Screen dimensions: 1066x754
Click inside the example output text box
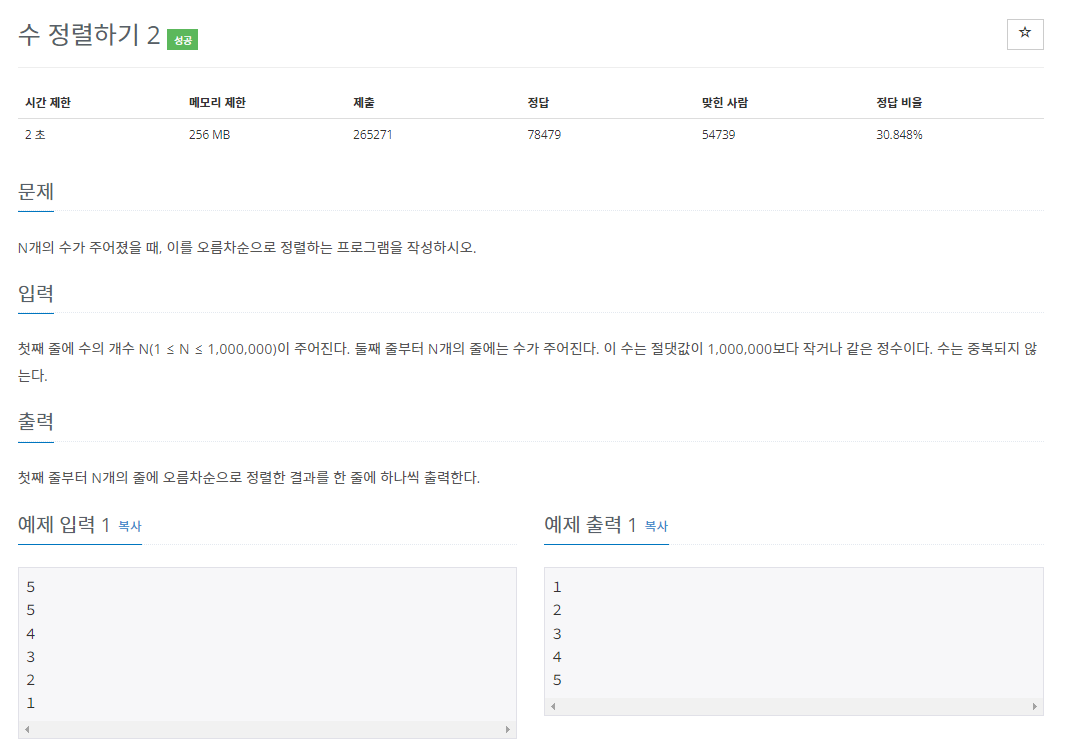[x=793, y=633]
